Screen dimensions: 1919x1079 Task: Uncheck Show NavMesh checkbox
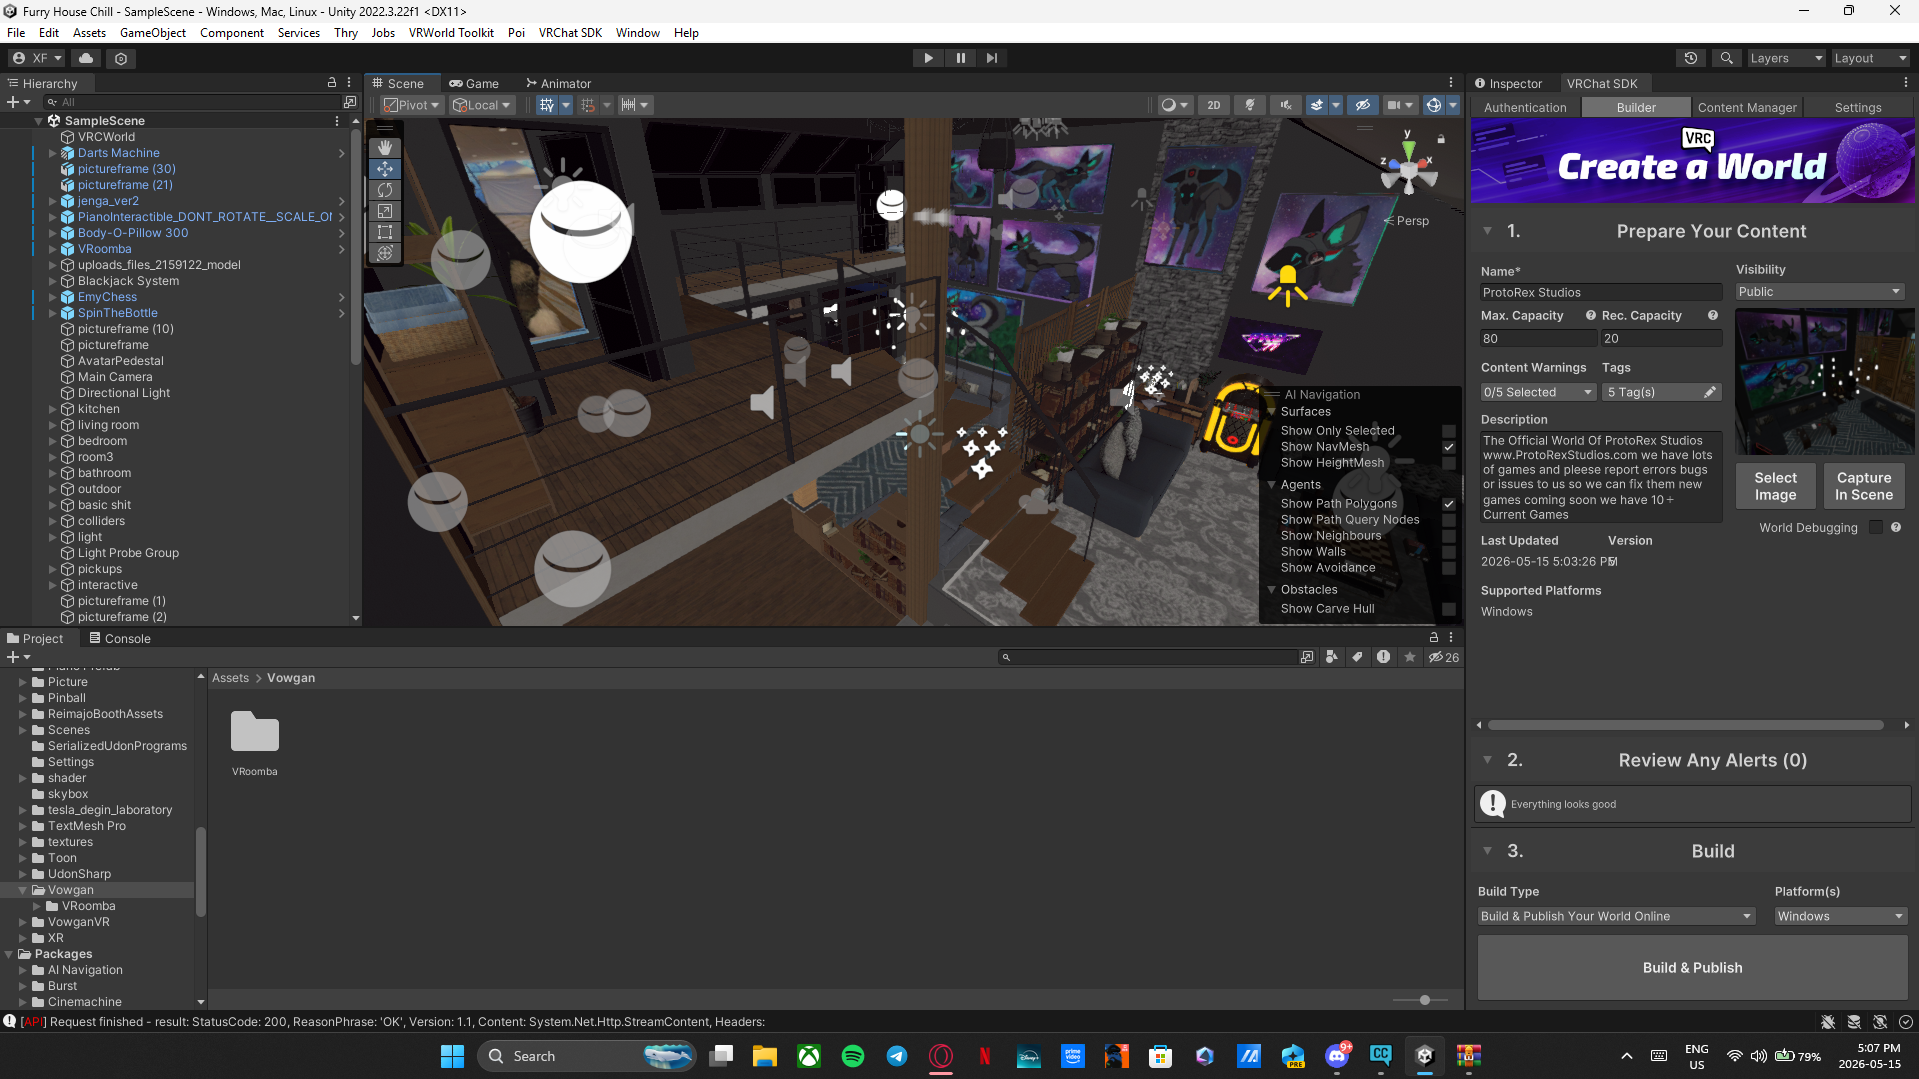(1449, 447)
